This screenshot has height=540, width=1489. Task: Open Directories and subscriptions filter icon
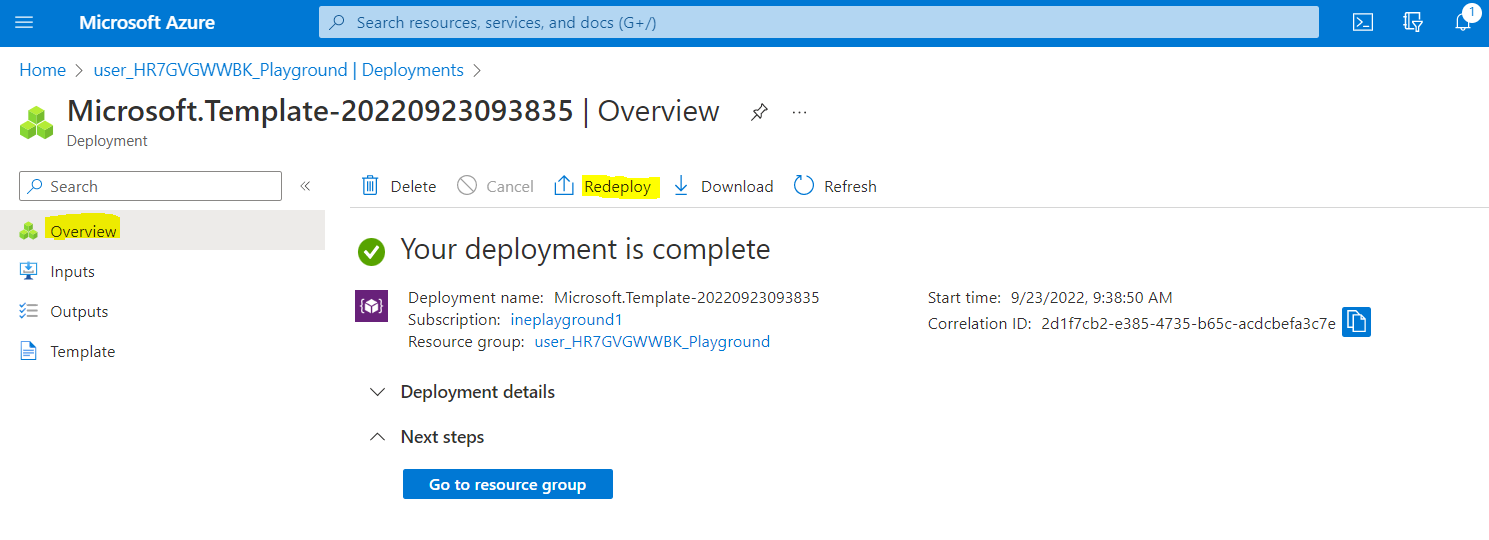coord(1412,22)
